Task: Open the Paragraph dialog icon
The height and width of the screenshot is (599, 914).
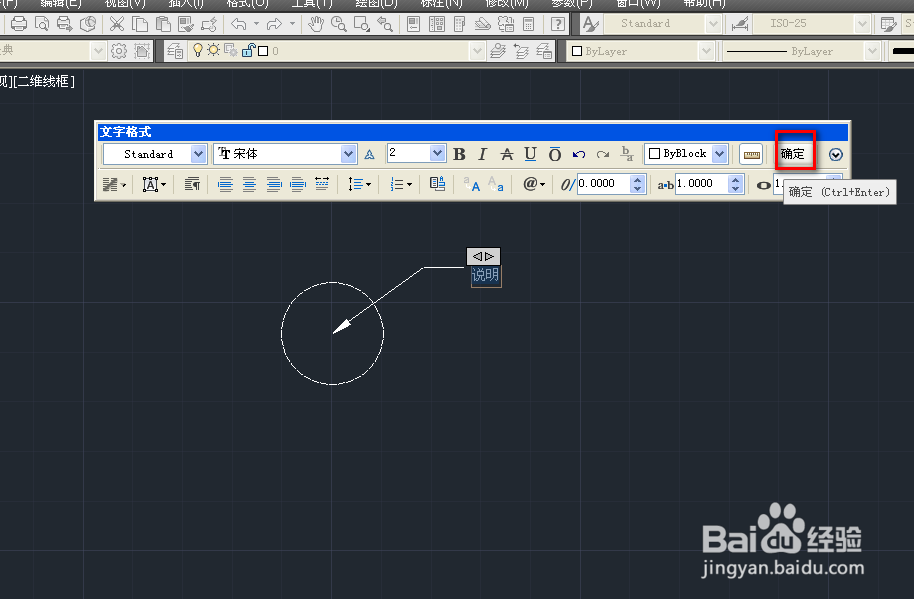Action: 192,185
